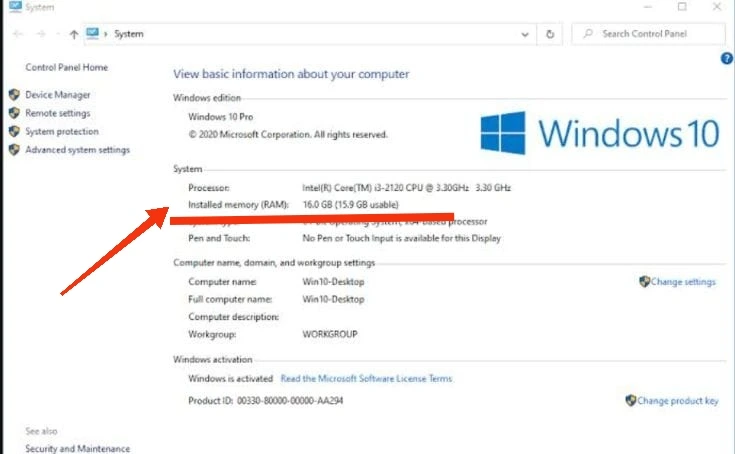This screenshot has height=454, width=735.
Task: Close the System window
Action: click(717, 7)
